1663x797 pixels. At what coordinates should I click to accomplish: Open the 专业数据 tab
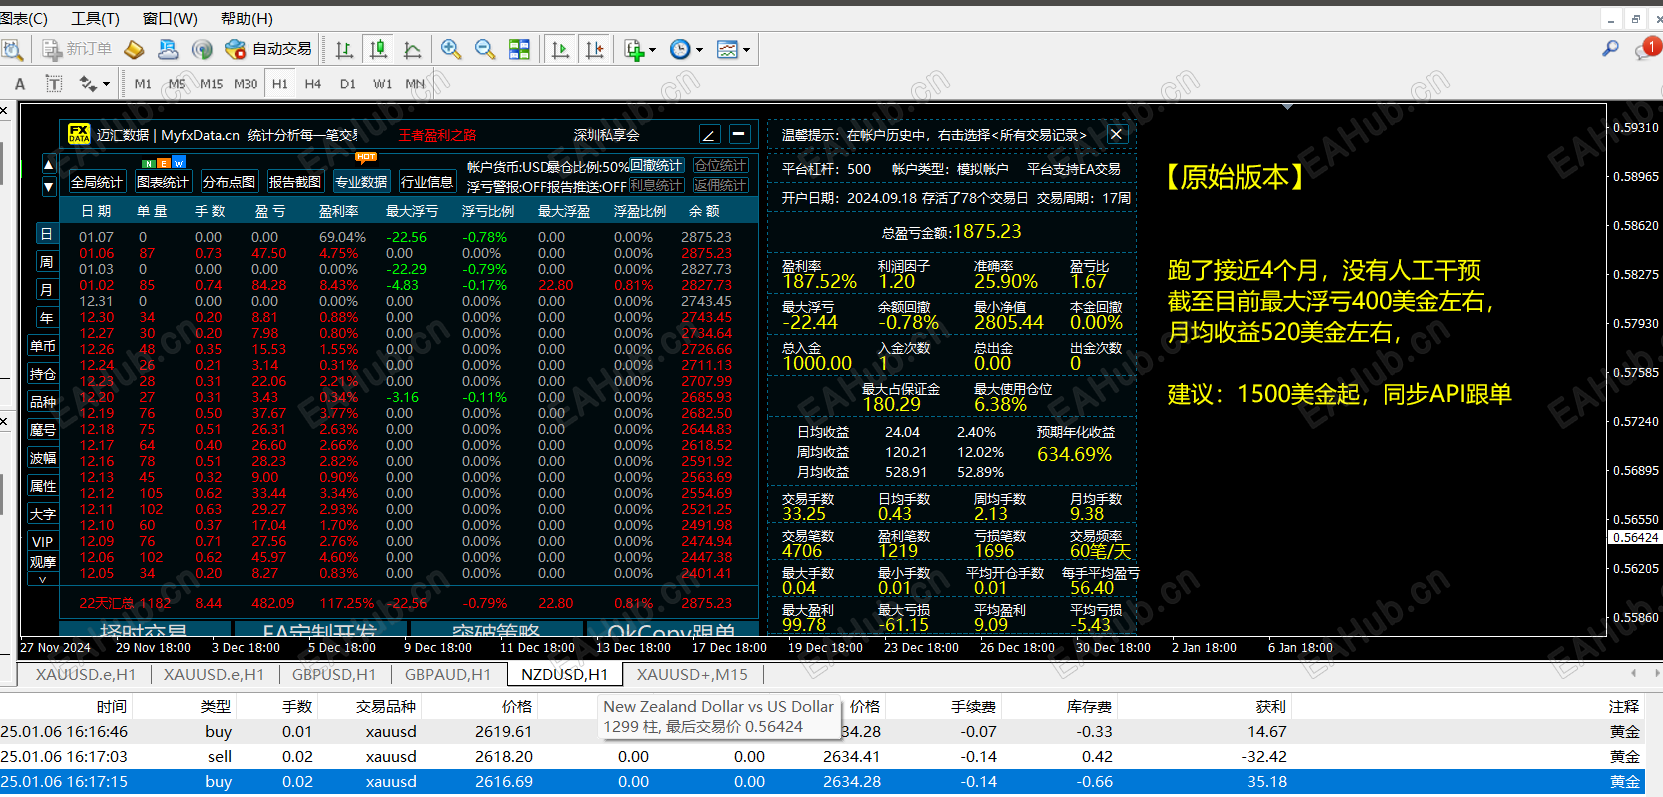point(361,182)
